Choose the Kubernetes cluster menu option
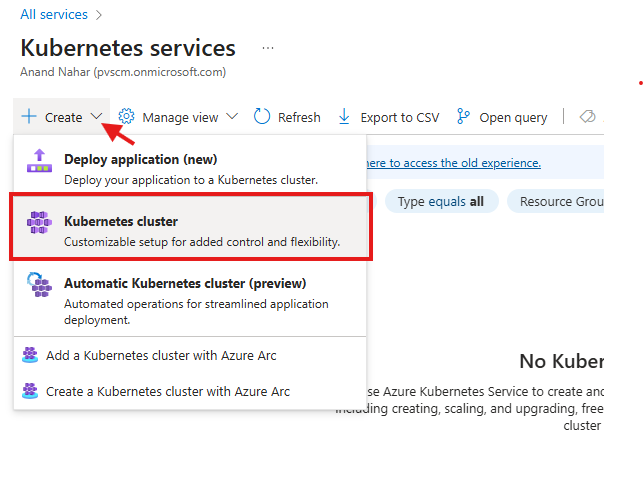Viewport: 643px width, 497px height. [x=191, y=227]
